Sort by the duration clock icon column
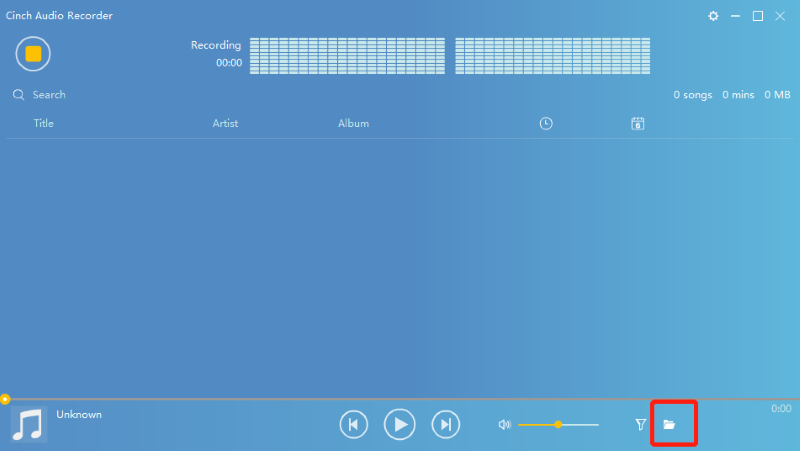The height and width of the screenshot is (451, 800). tap(546, 124)
